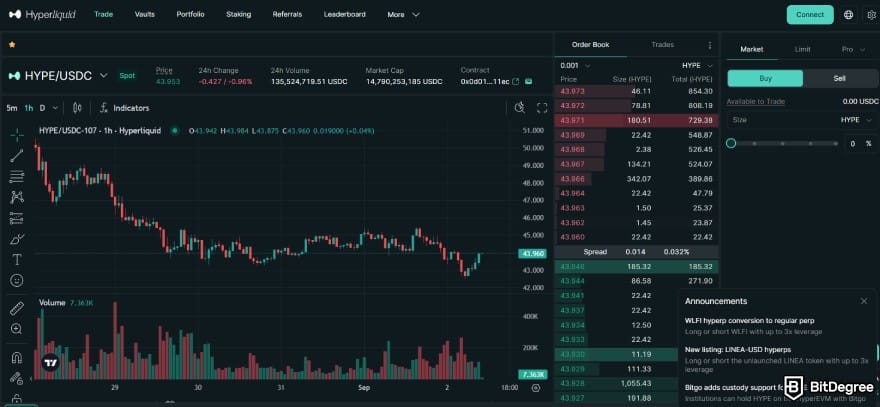Click the Hyperliquid logo
Screen dimensions: 880x407
[x=42, y=15]
